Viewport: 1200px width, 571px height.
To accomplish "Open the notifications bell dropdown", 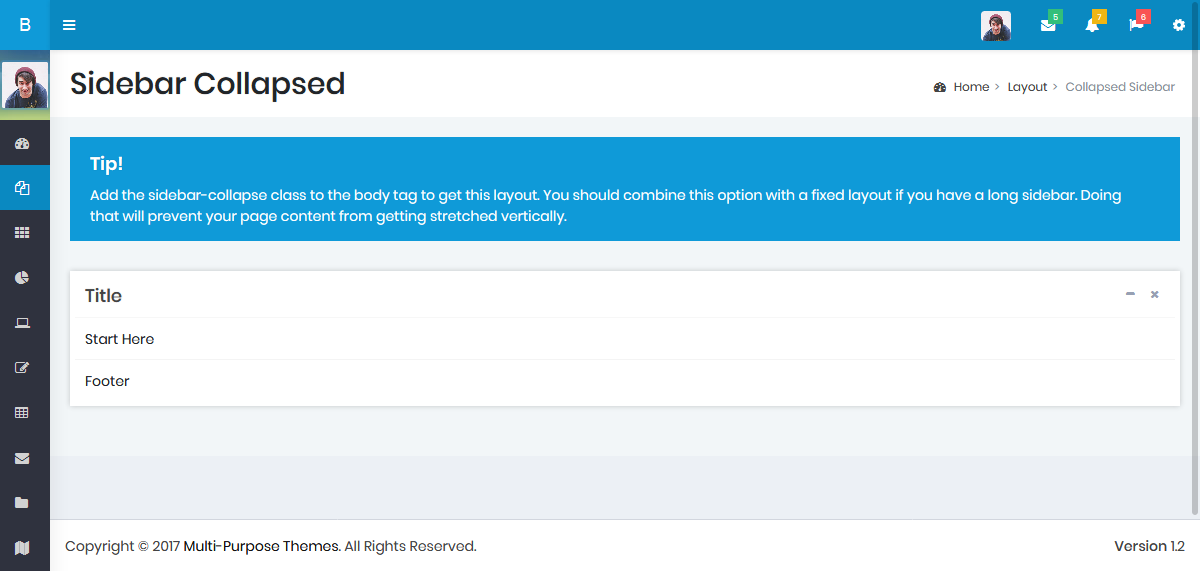I will click(1093, 24).
